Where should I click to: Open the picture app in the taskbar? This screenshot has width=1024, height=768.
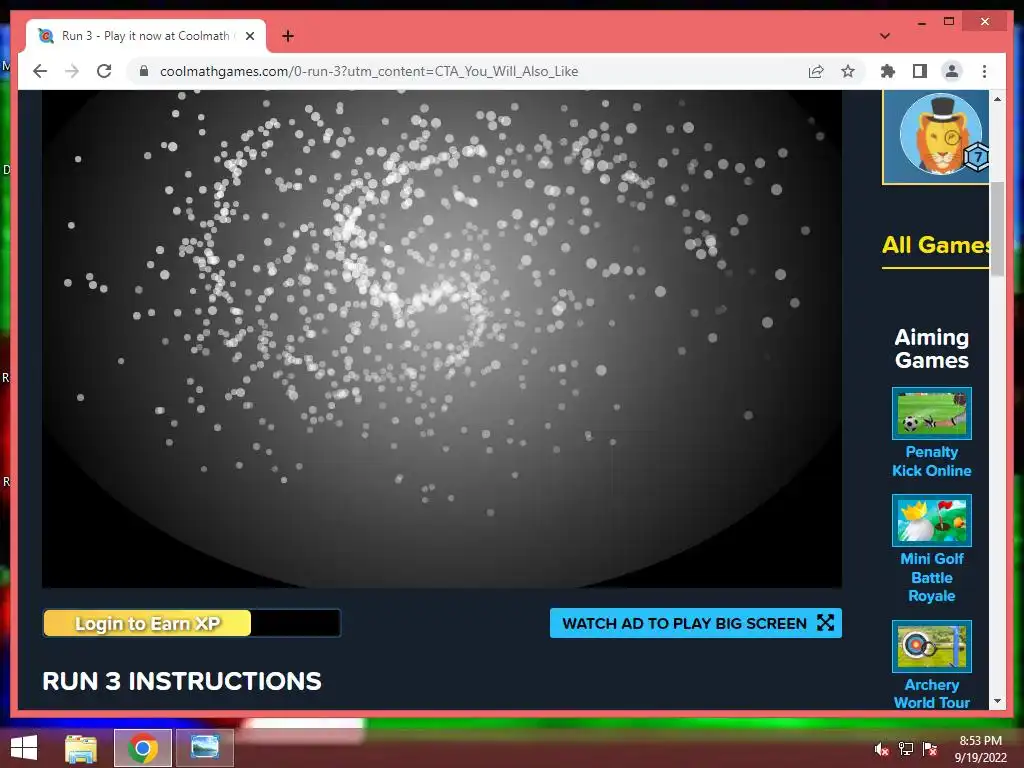[x=205, y=748]
